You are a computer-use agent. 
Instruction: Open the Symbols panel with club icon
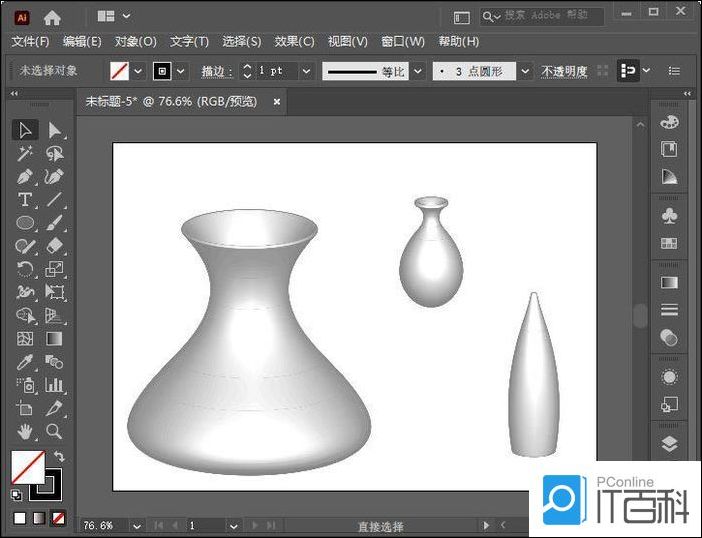point(669,215)
